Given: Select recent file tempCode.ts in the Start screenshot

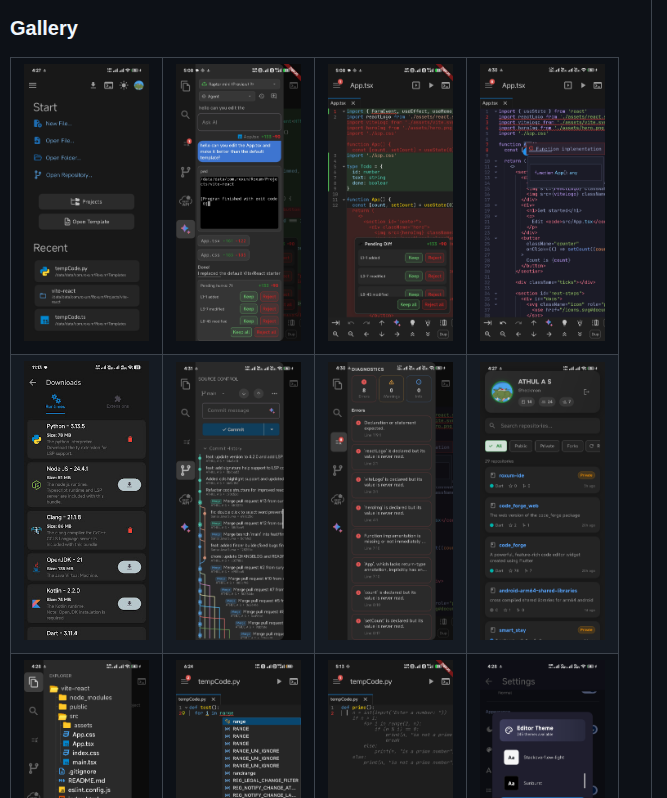Looking at the screenshot, I should [87, 320].
